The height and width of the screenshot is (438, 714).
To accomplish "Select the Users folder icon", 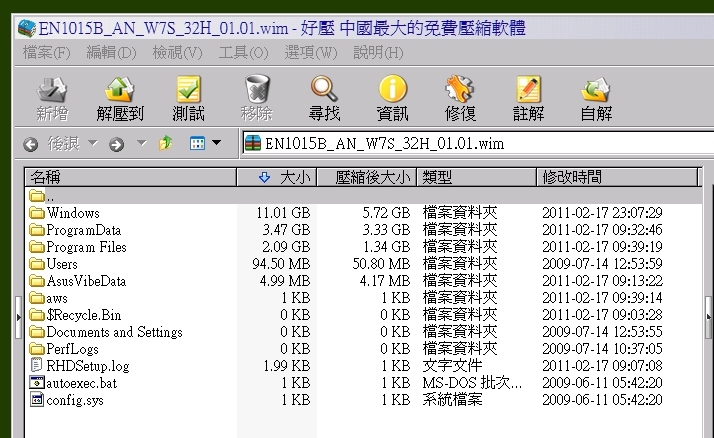I will tap(37, 264).
